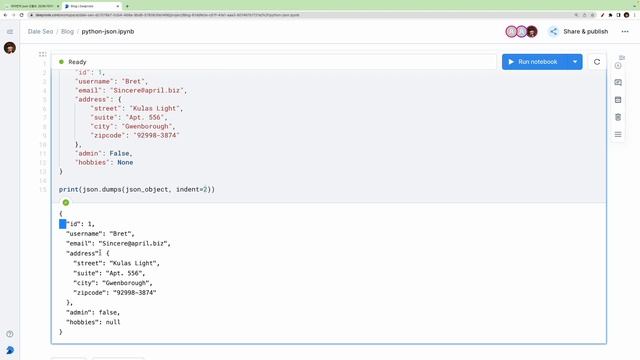Open the help question mark icon
Viewport: 640px width, 360px height.
(x=10, y=334)
